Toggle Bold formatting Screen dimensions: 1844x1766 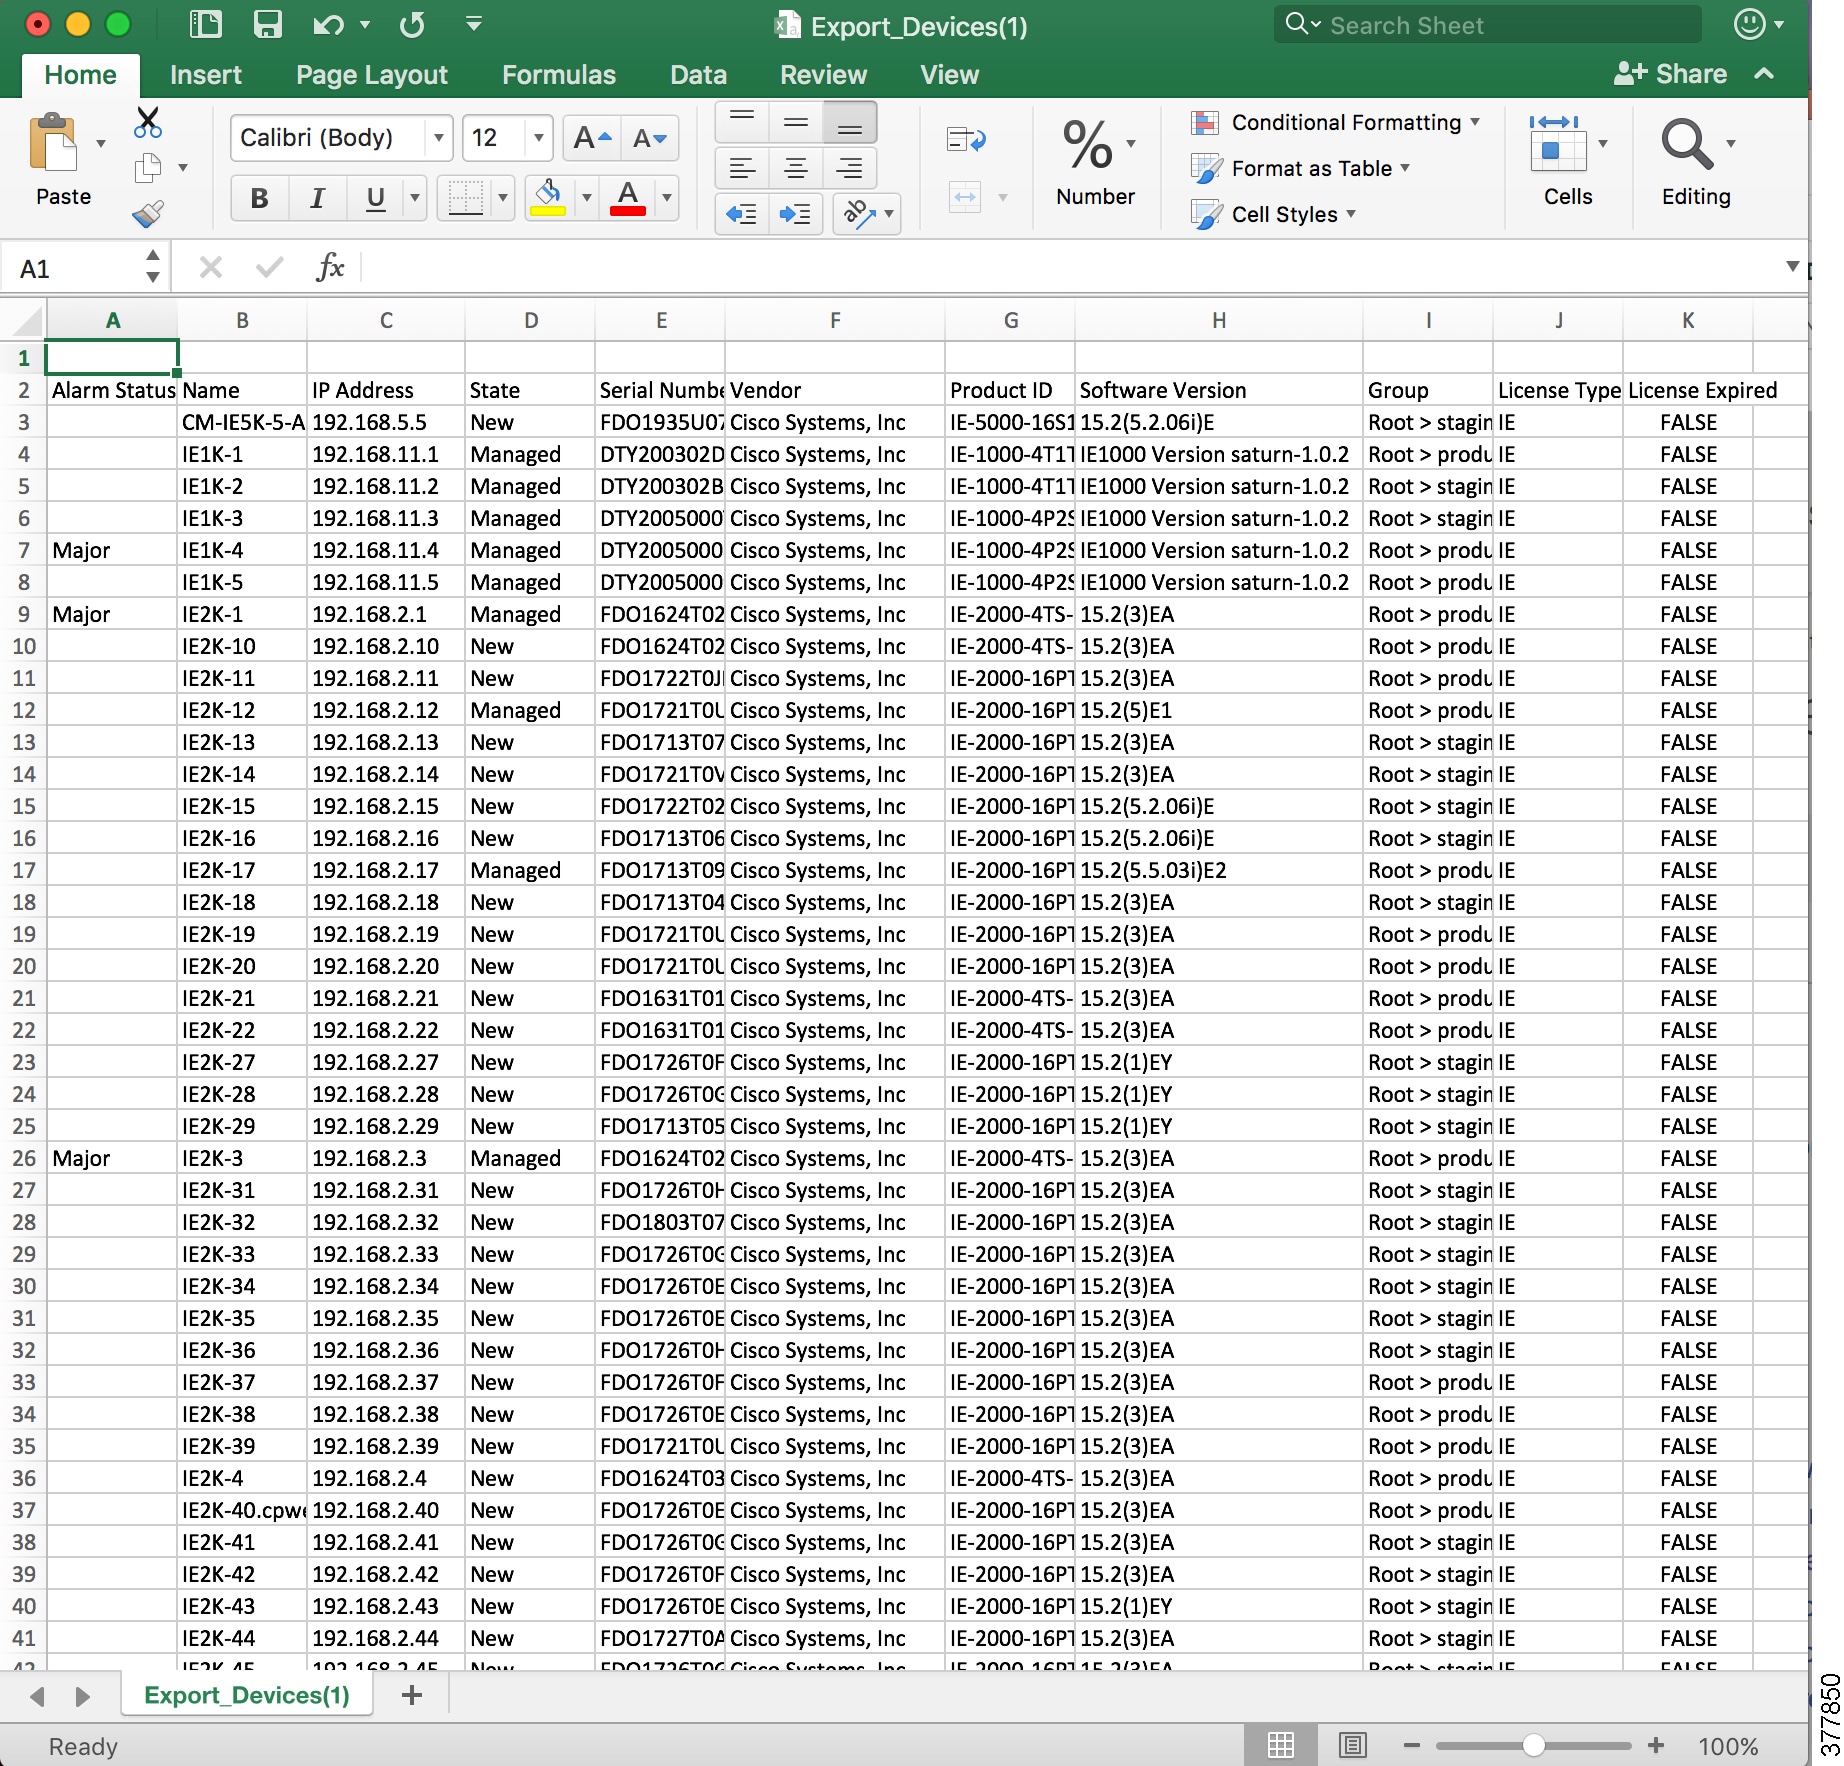[260, 198]
